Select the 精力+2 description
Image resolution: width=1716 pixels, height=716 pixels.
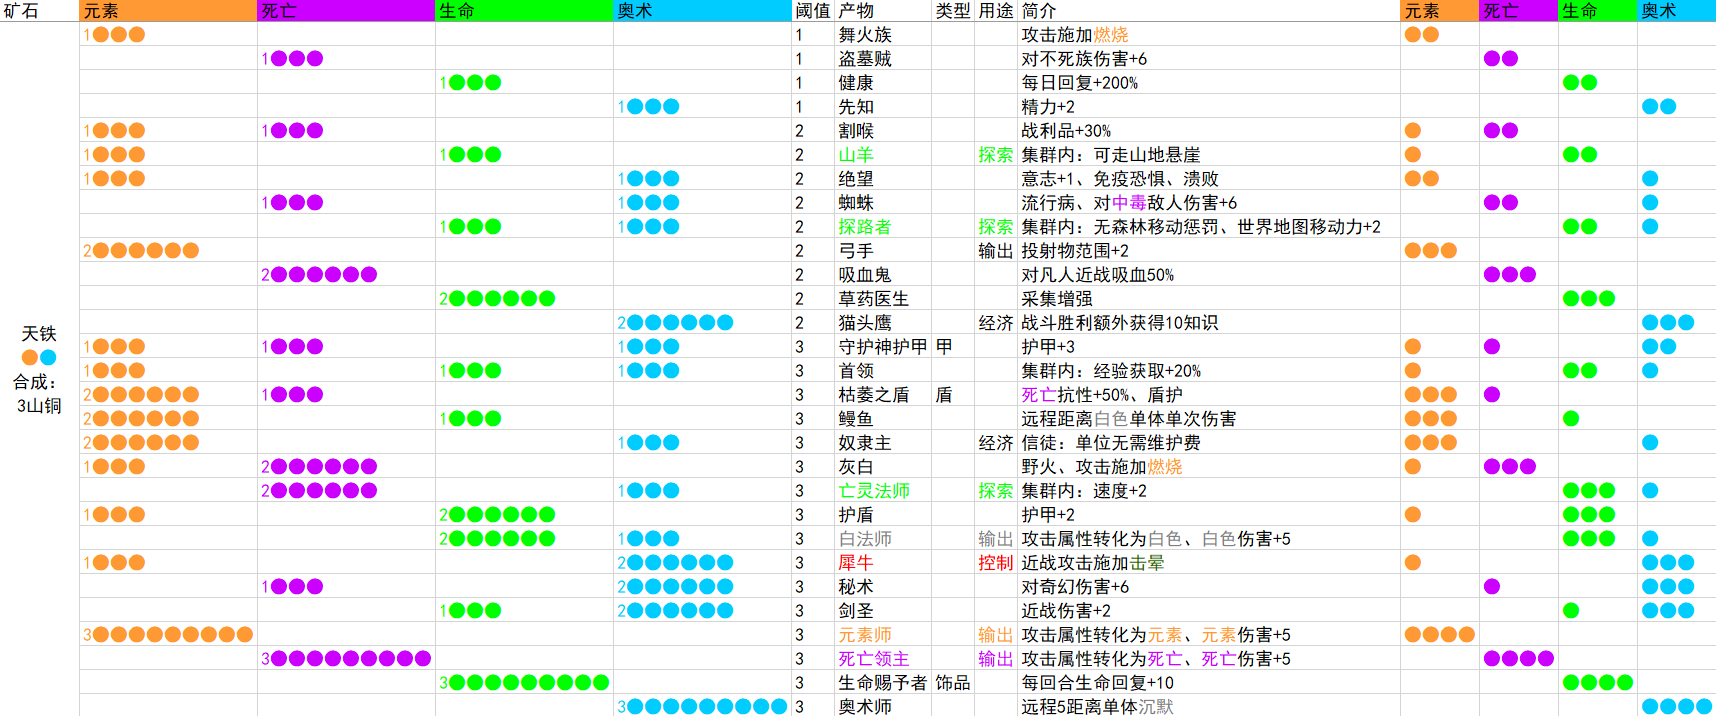(x=1049, y=107)
